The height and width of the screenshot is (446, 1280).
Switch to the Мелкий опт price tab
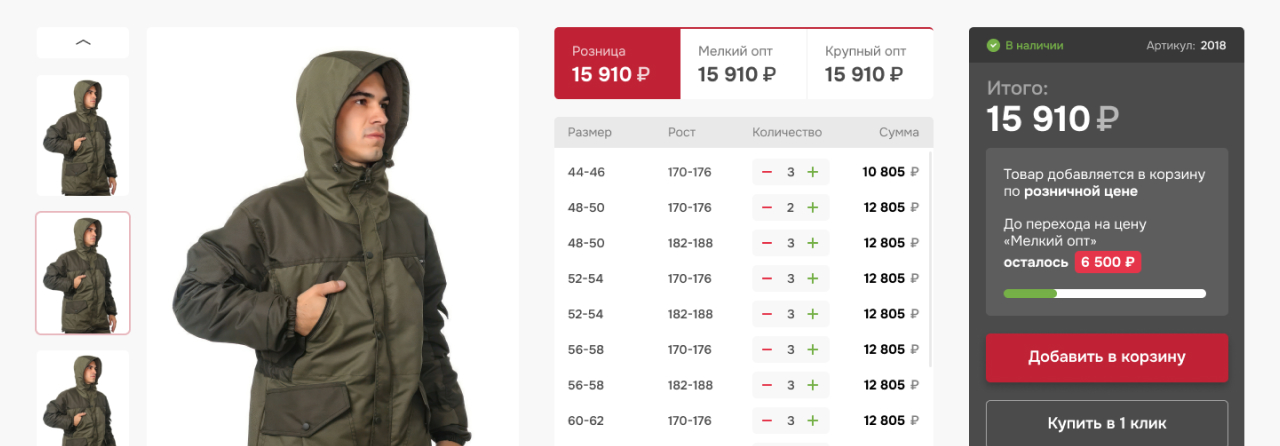click(x=743, y=63)
